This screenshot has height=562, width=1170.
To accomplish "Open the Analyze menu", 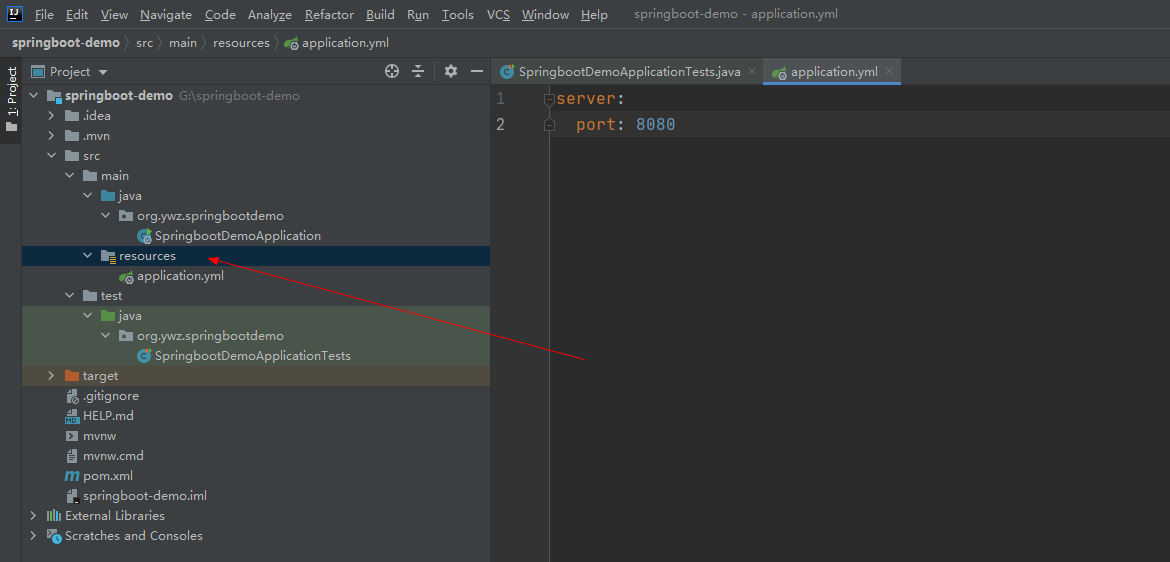I will pos(270,15).
